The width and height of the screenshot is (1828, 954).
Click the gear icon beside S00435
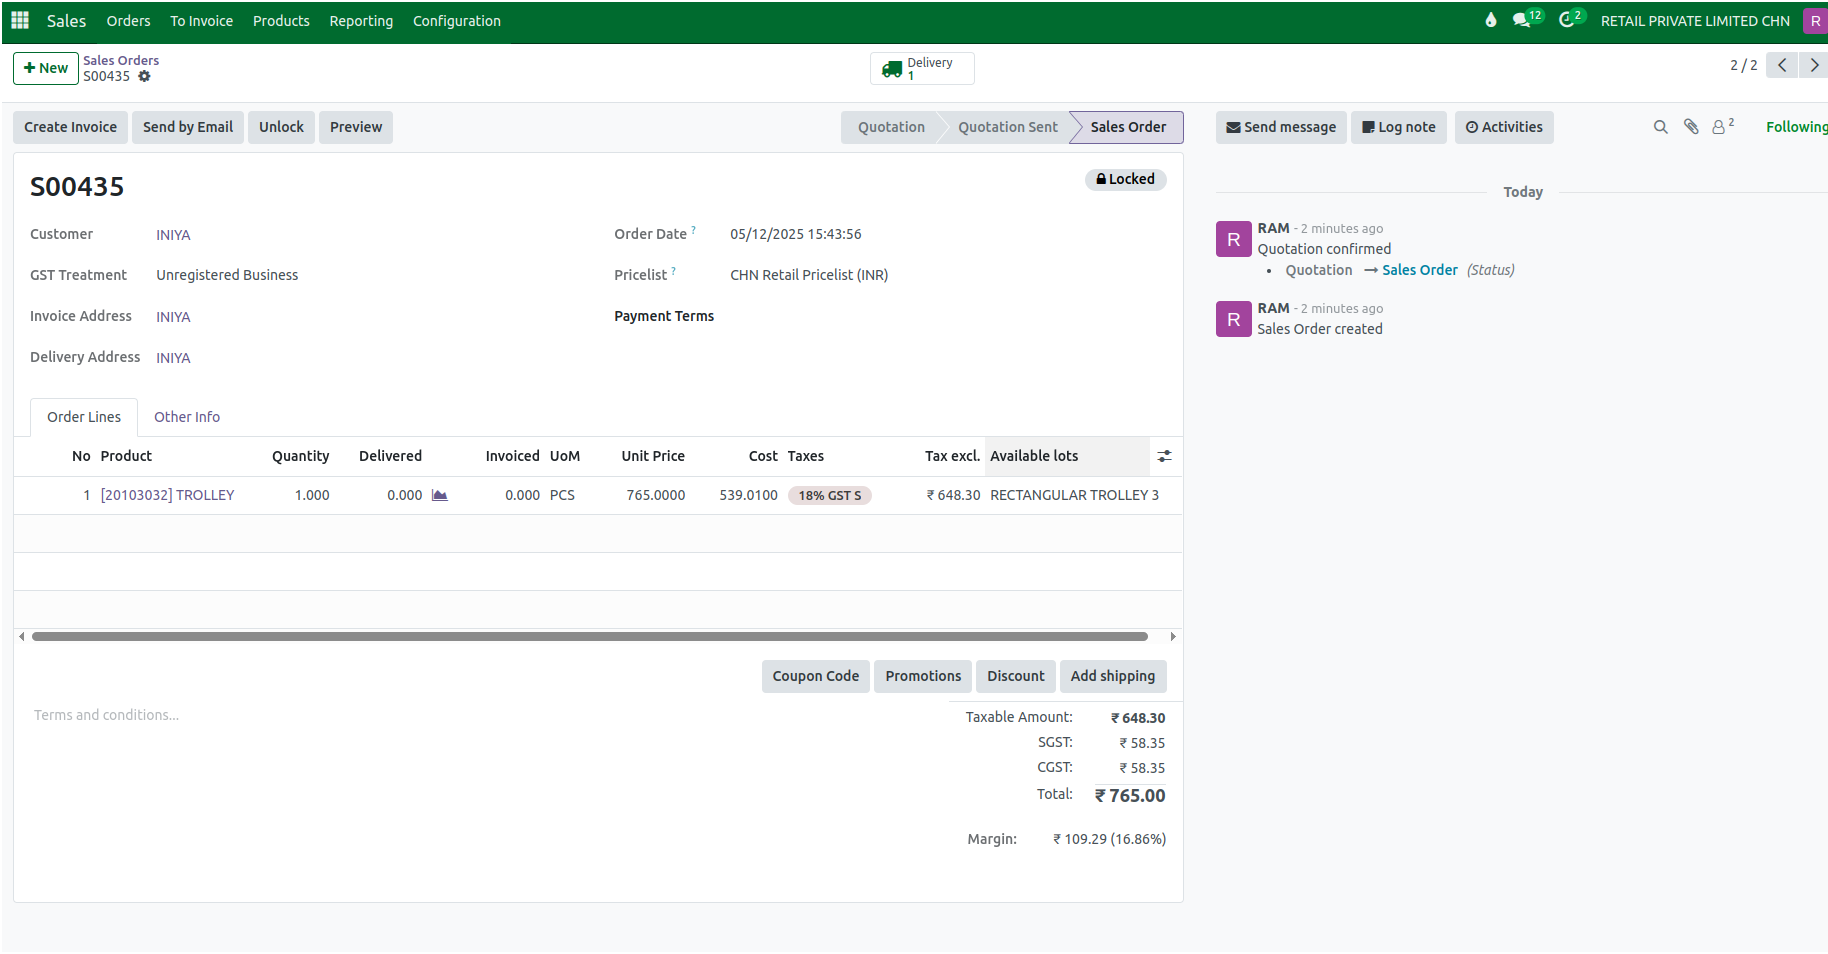(x=145, y=76)
